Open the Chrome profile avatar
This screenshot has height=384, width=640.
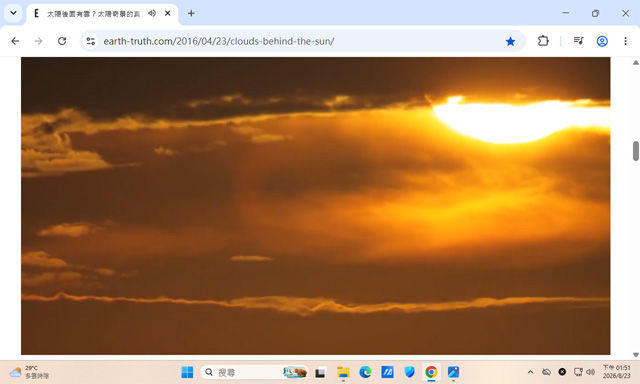coord(602,41)
